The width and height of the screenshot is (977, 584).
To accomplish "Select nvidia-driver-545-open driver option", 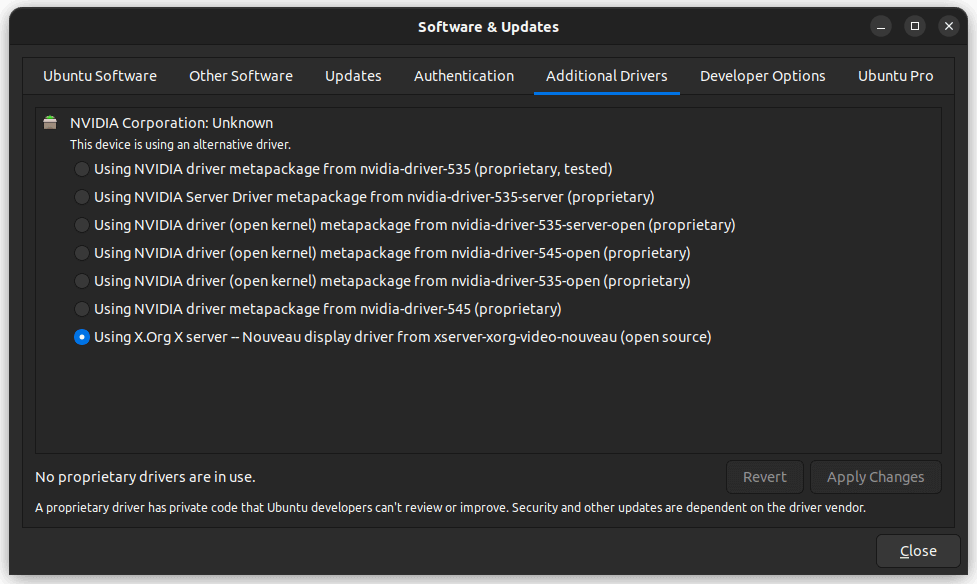I will tap(82, 253).
